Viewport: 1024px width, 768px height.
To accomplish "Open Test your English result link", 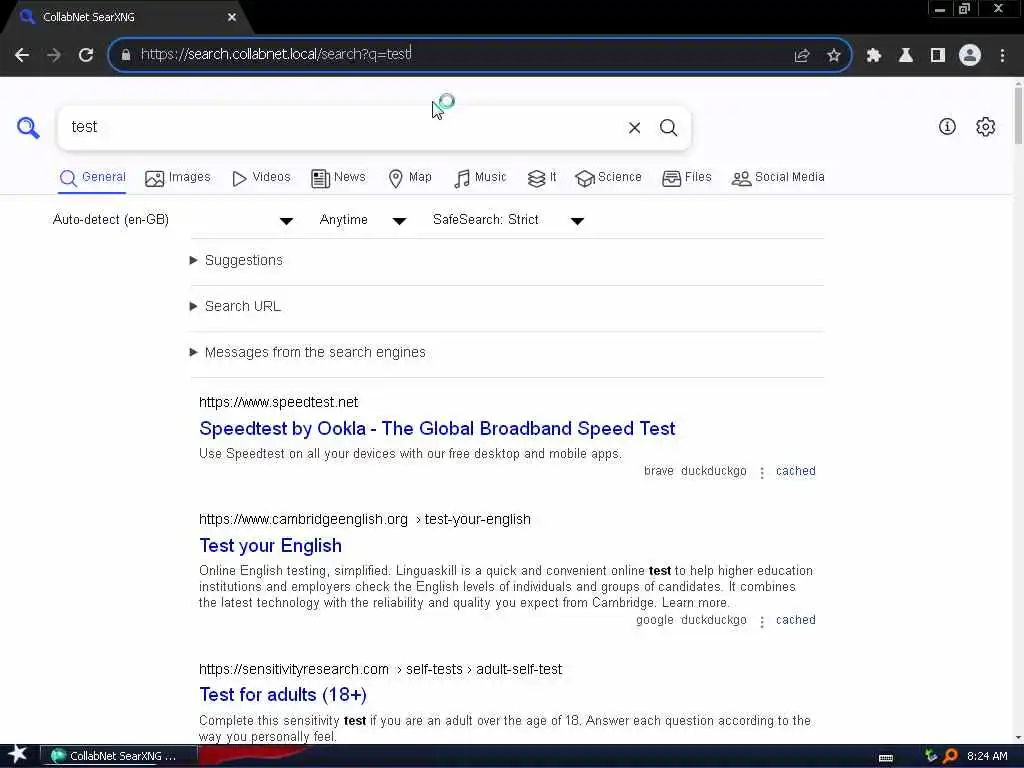I will point(270,546).
